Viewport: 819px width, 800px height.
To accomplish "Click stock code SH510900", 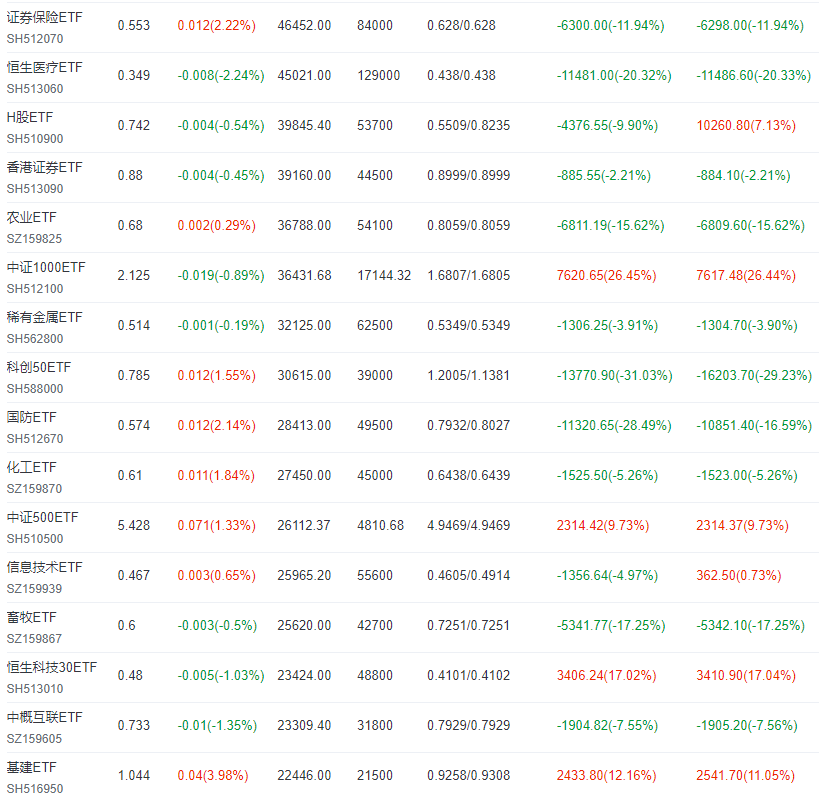I will pos(35,139).
